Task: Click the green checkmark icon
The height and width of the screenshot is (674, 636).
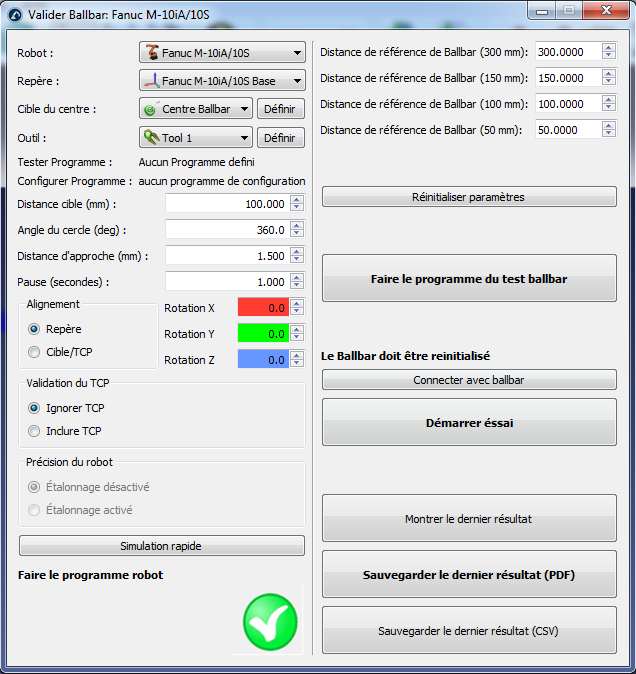Action: click(x=270, y=623)
